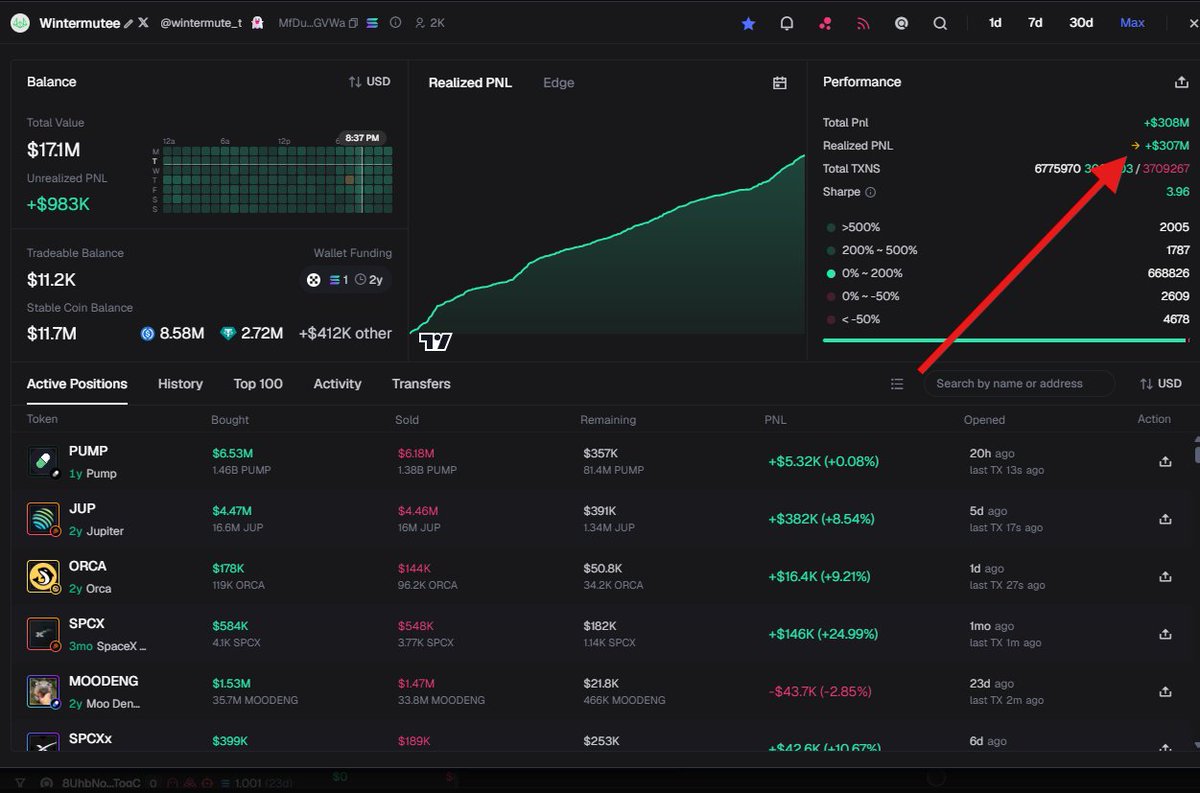Open the SPCX token logo

[43, 634]
